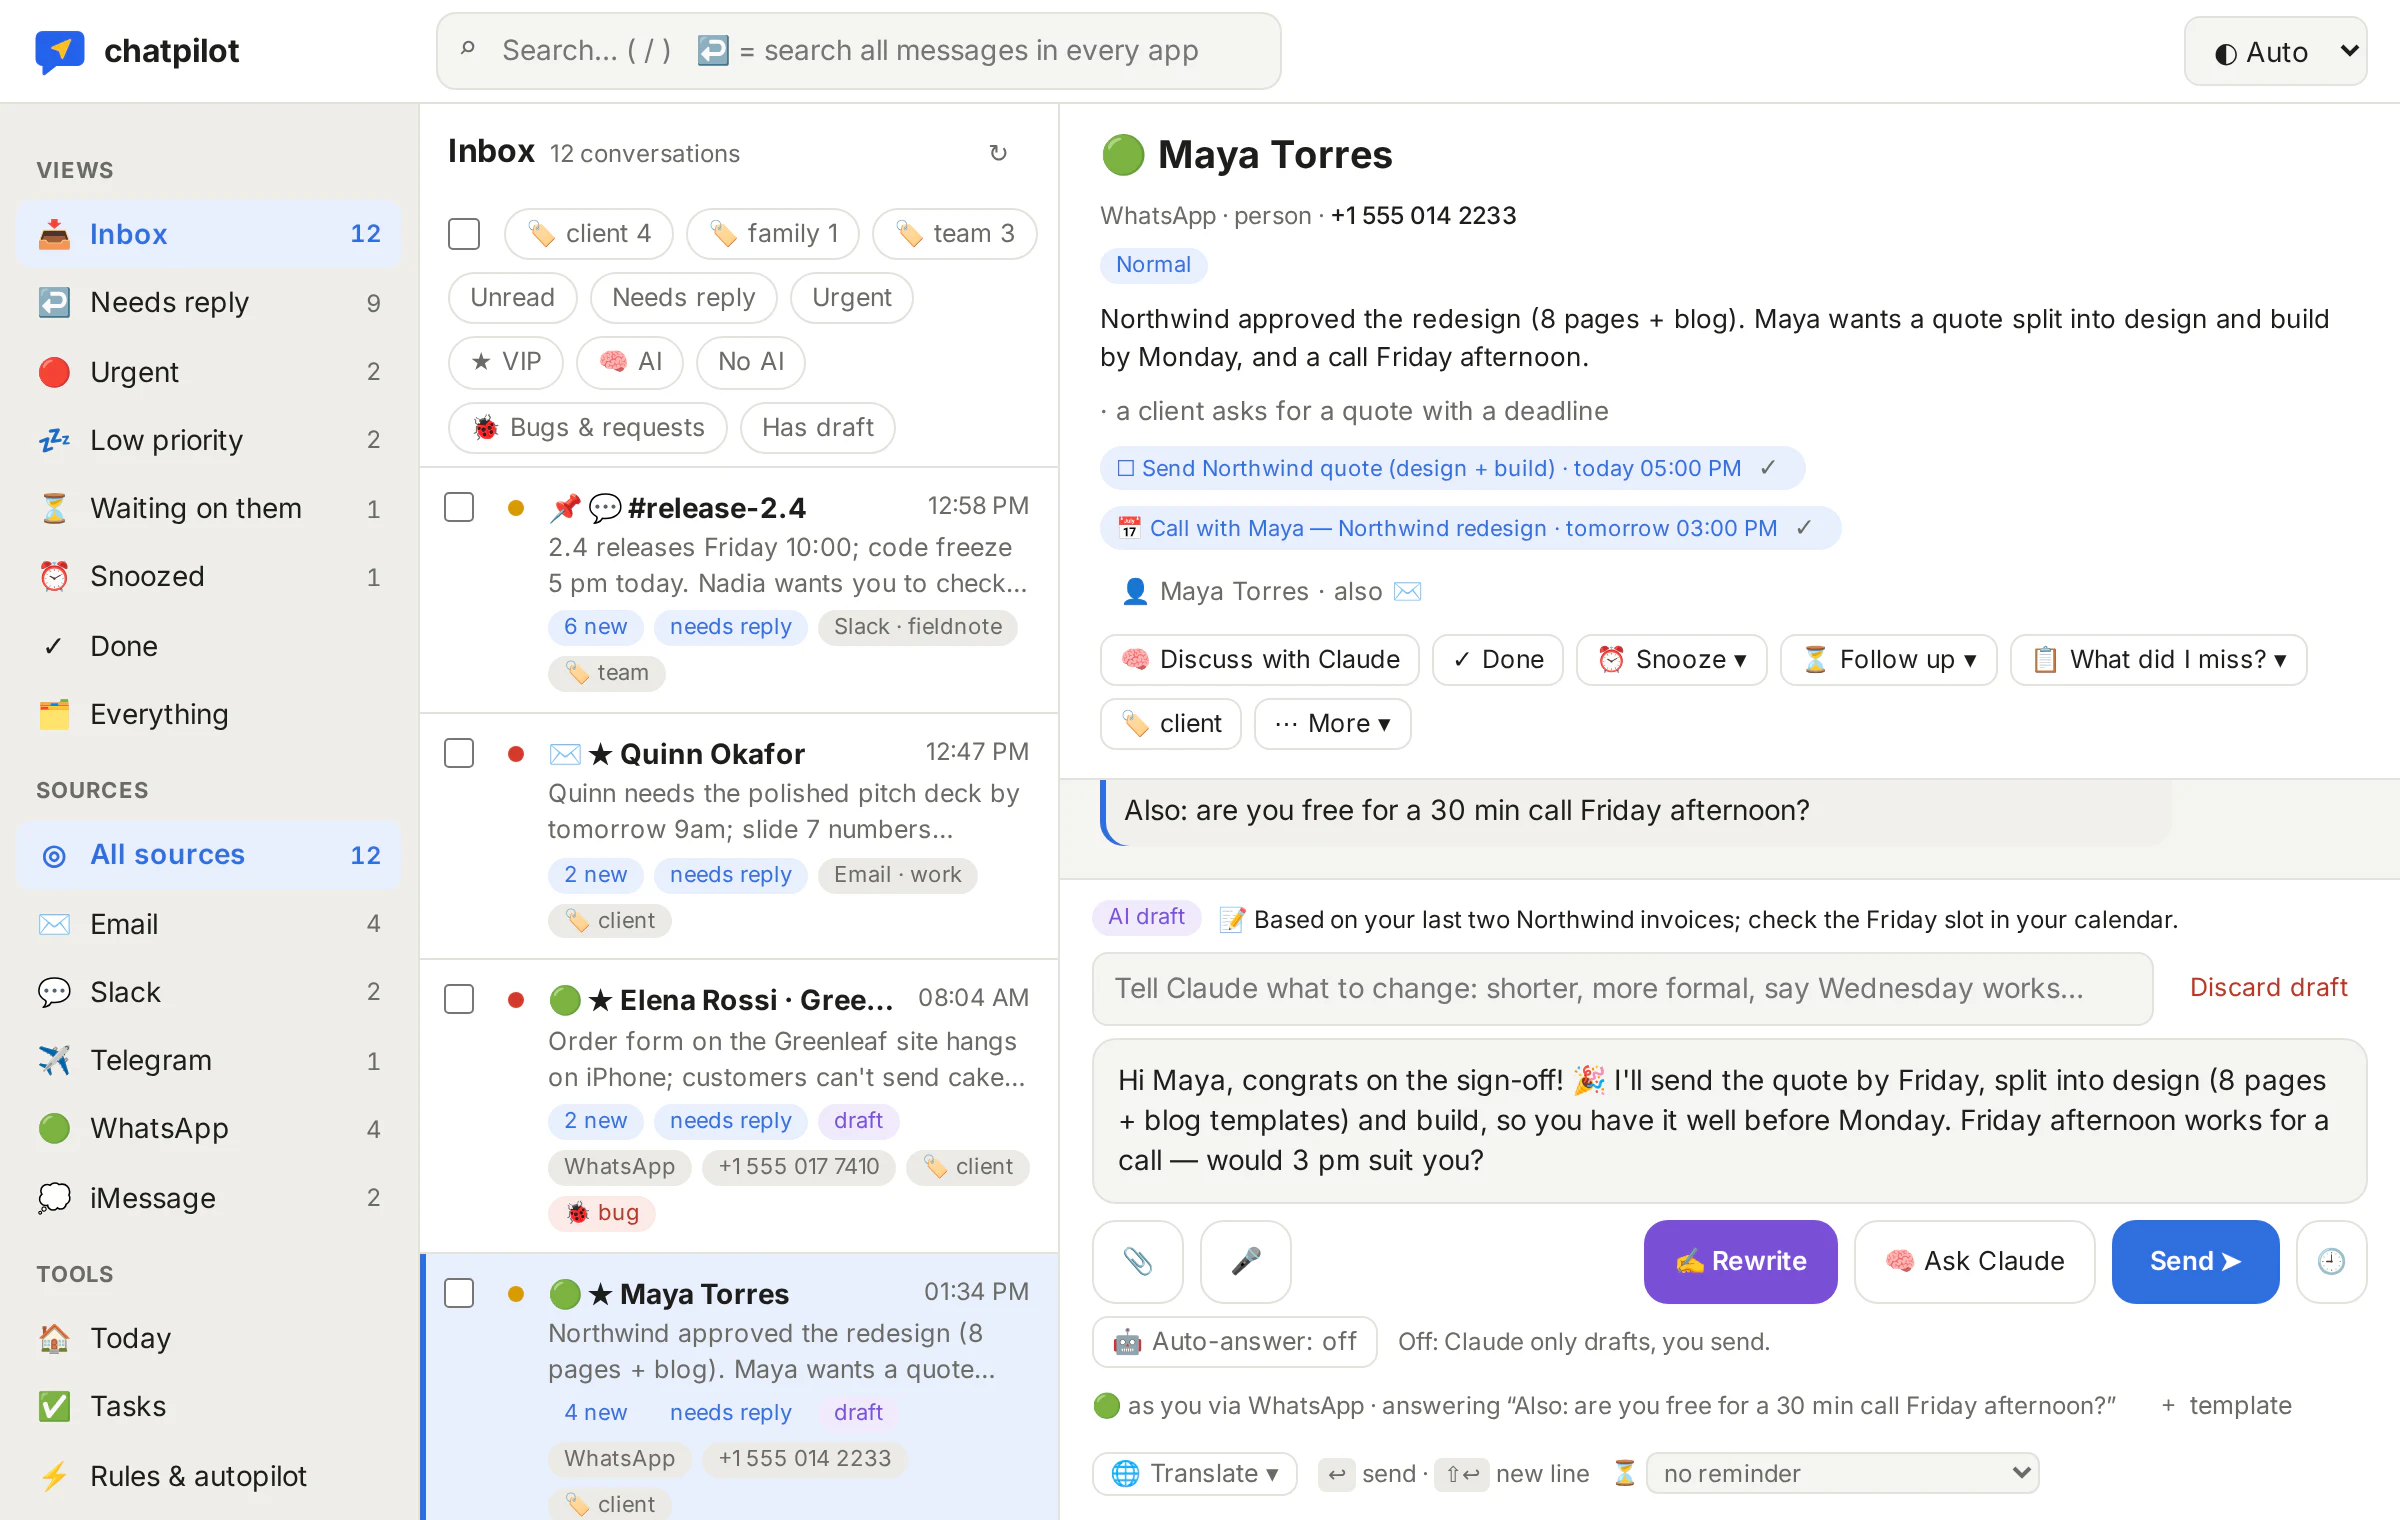
Task: Open the More actions dropdown
Action: click(x=1332, y=723)
